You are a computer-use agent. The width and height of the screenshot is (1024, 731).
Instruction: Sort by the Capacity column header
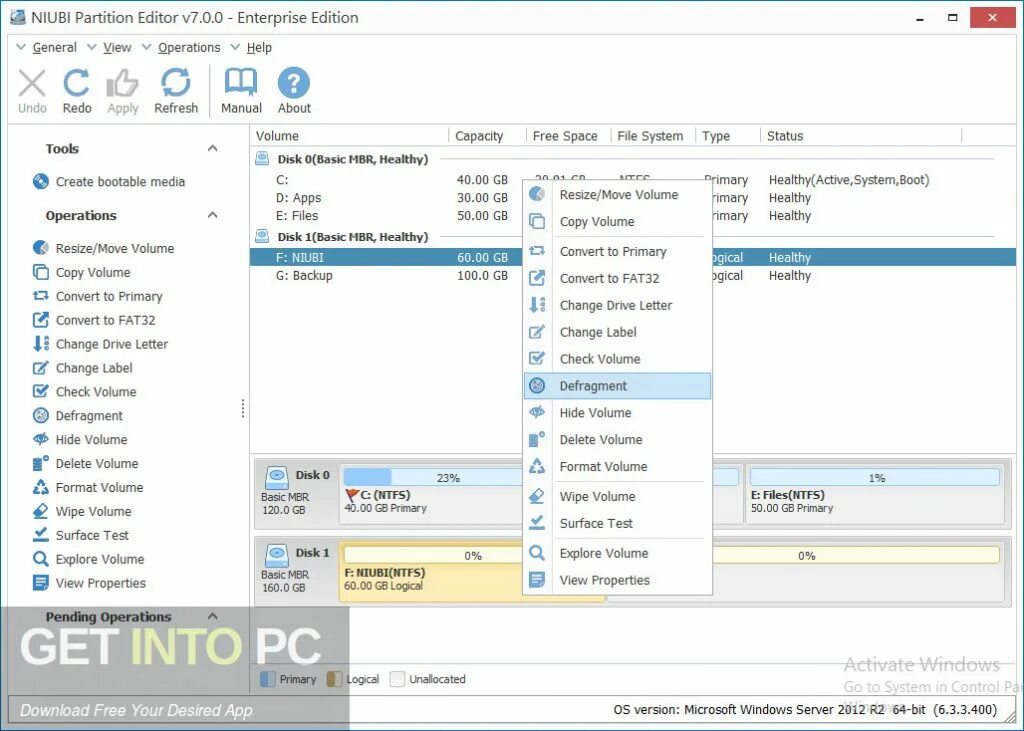click(479, 136)
